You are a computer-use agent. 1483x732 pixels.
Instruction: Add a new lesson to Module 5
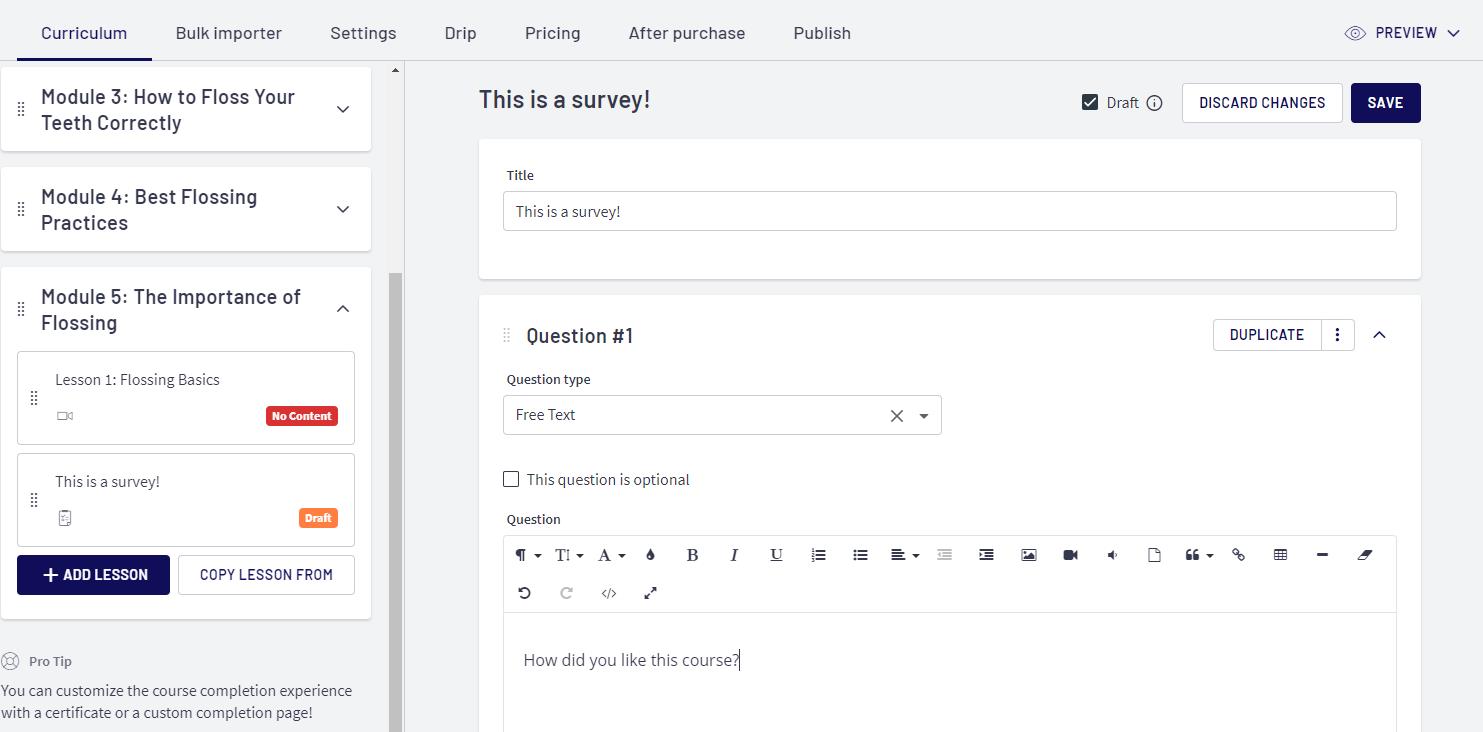93,575
